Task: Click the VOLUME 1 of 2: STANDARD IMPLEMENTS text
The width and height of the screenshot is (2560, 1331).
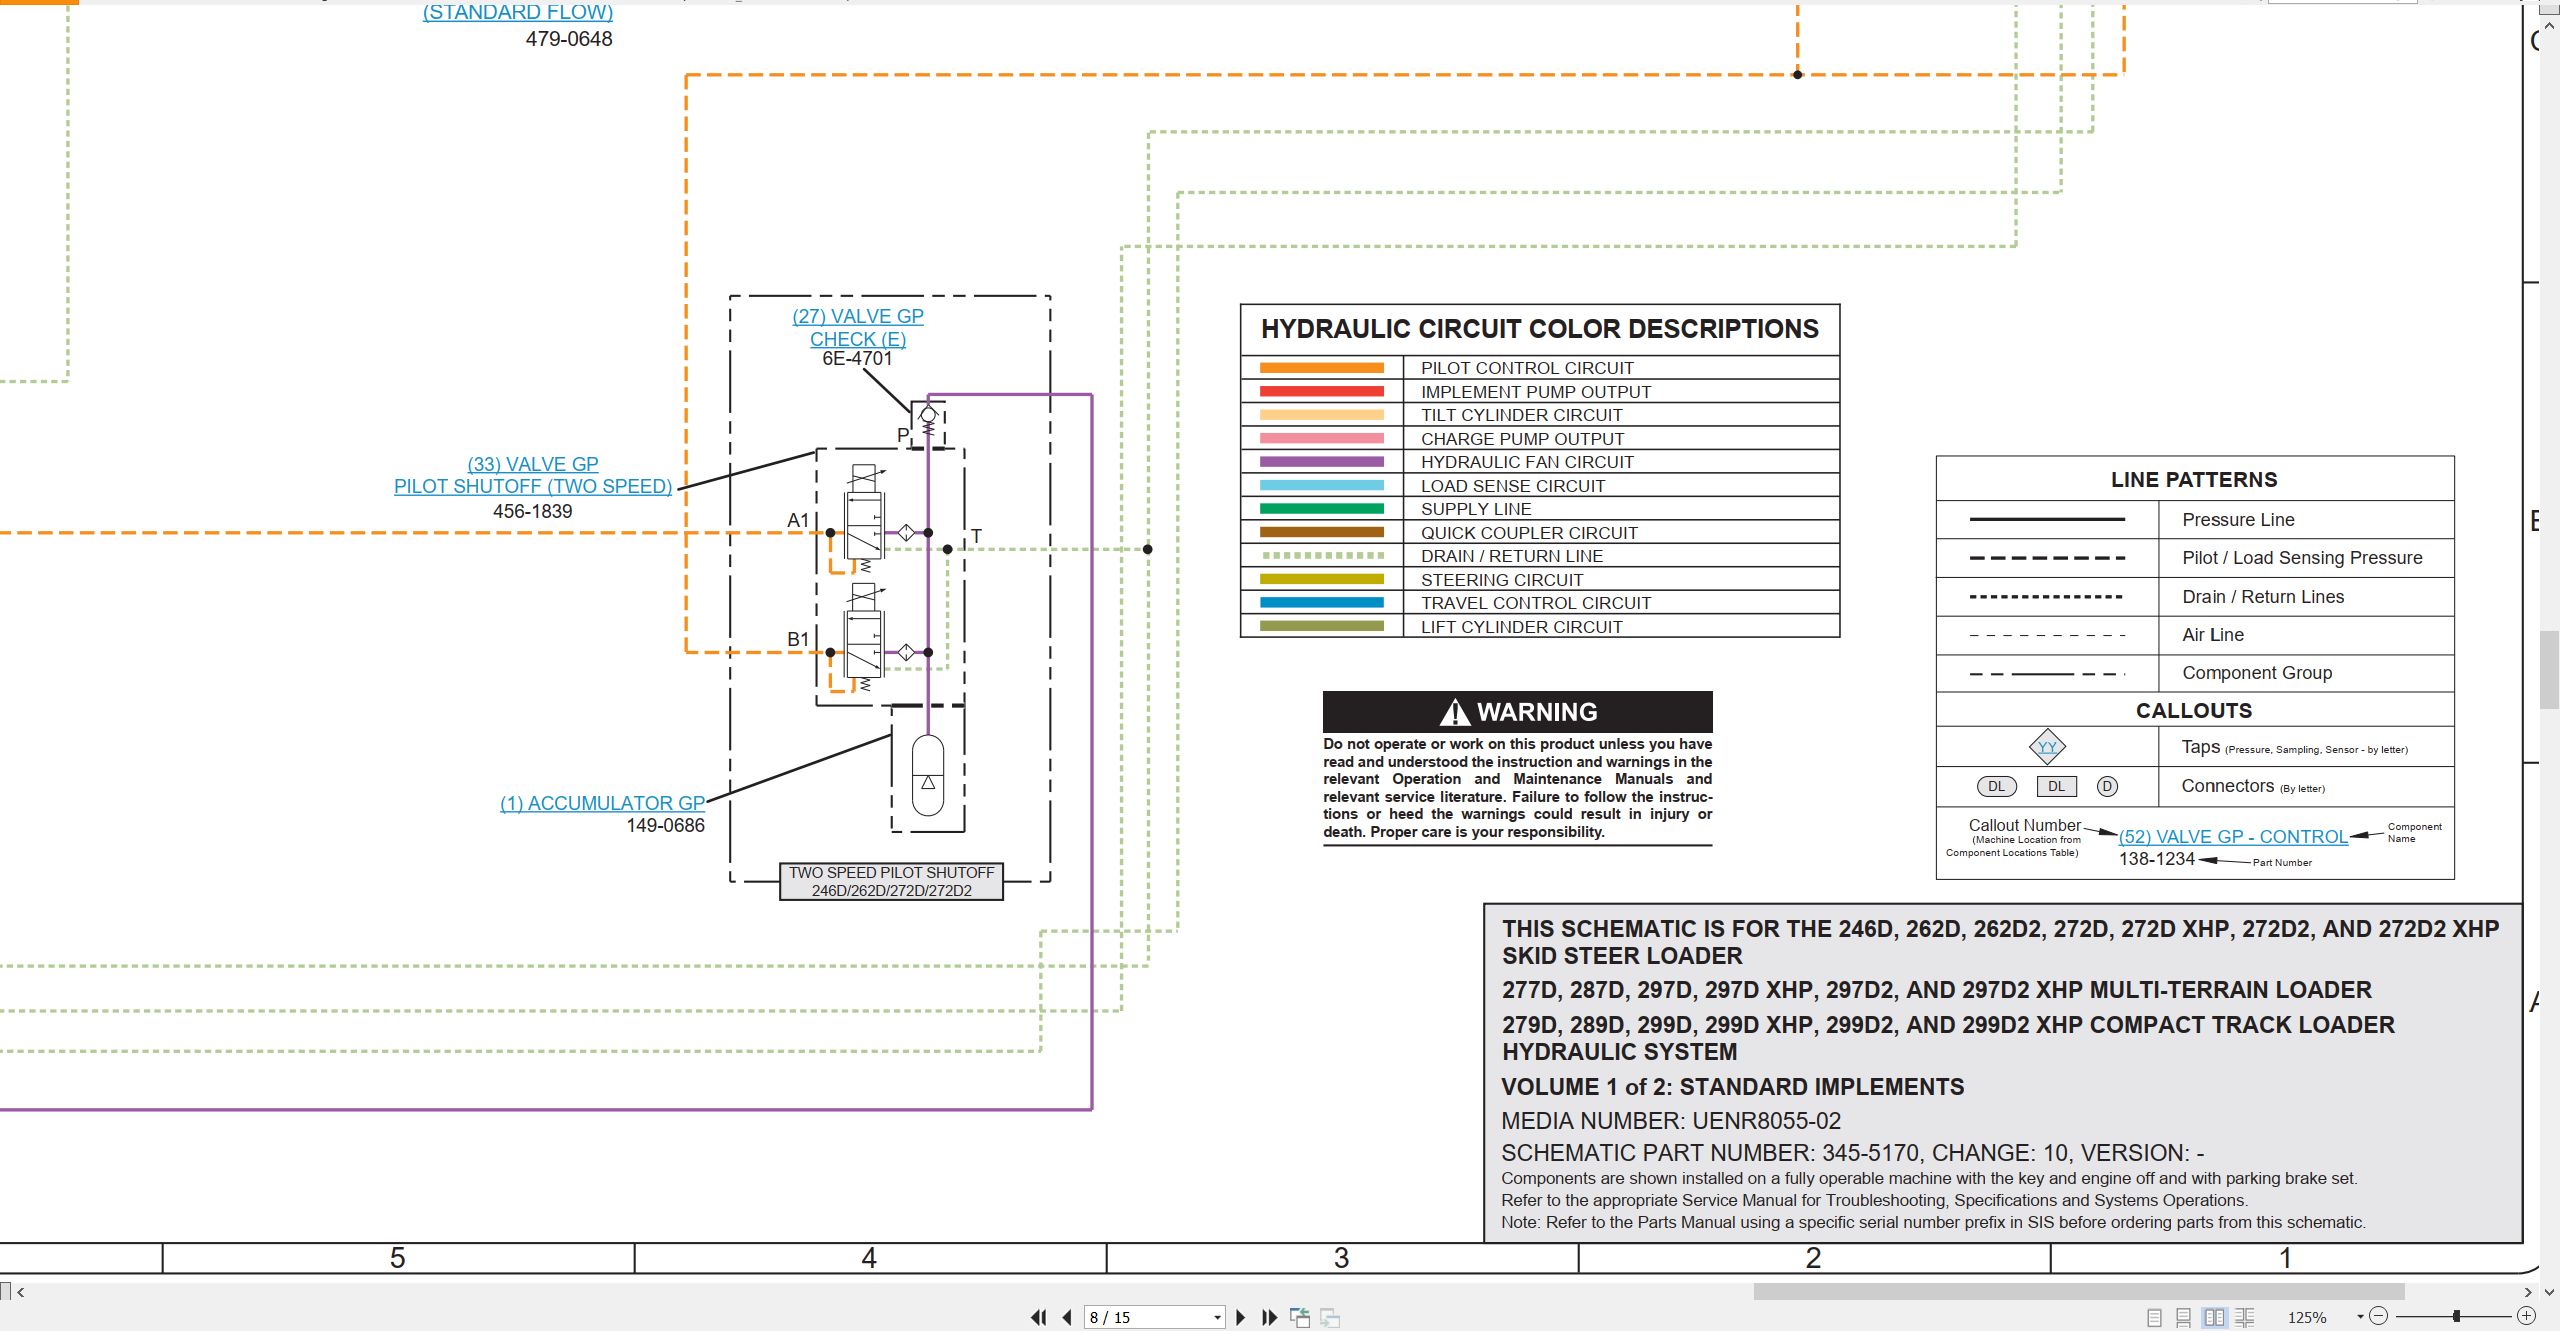Action: [x=1733, y=1087]
